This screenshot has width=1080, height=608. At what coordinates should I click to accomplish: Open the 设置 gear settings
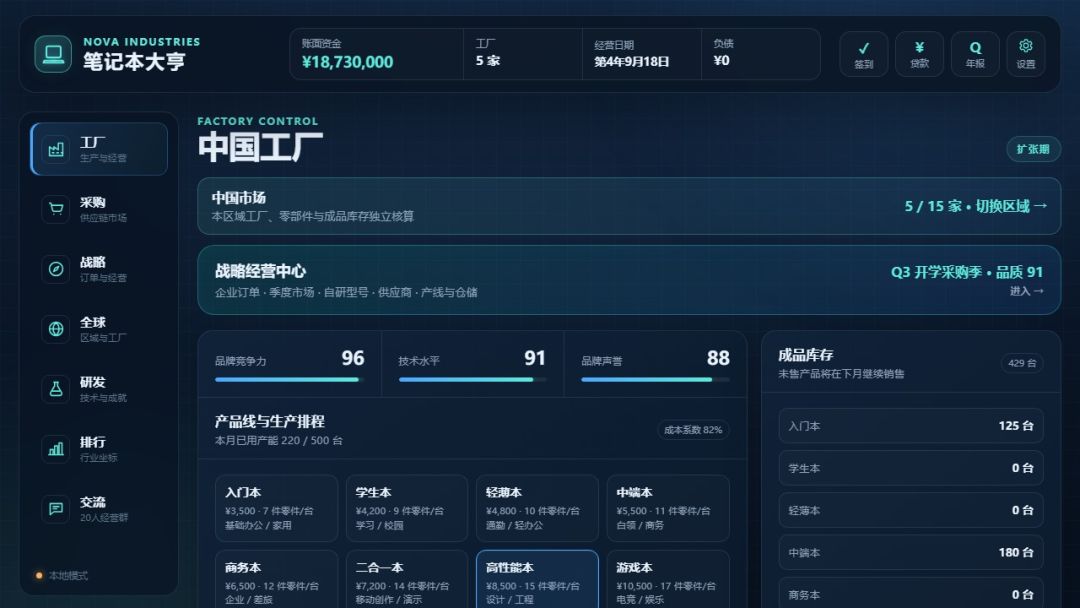click(1025, 54)
